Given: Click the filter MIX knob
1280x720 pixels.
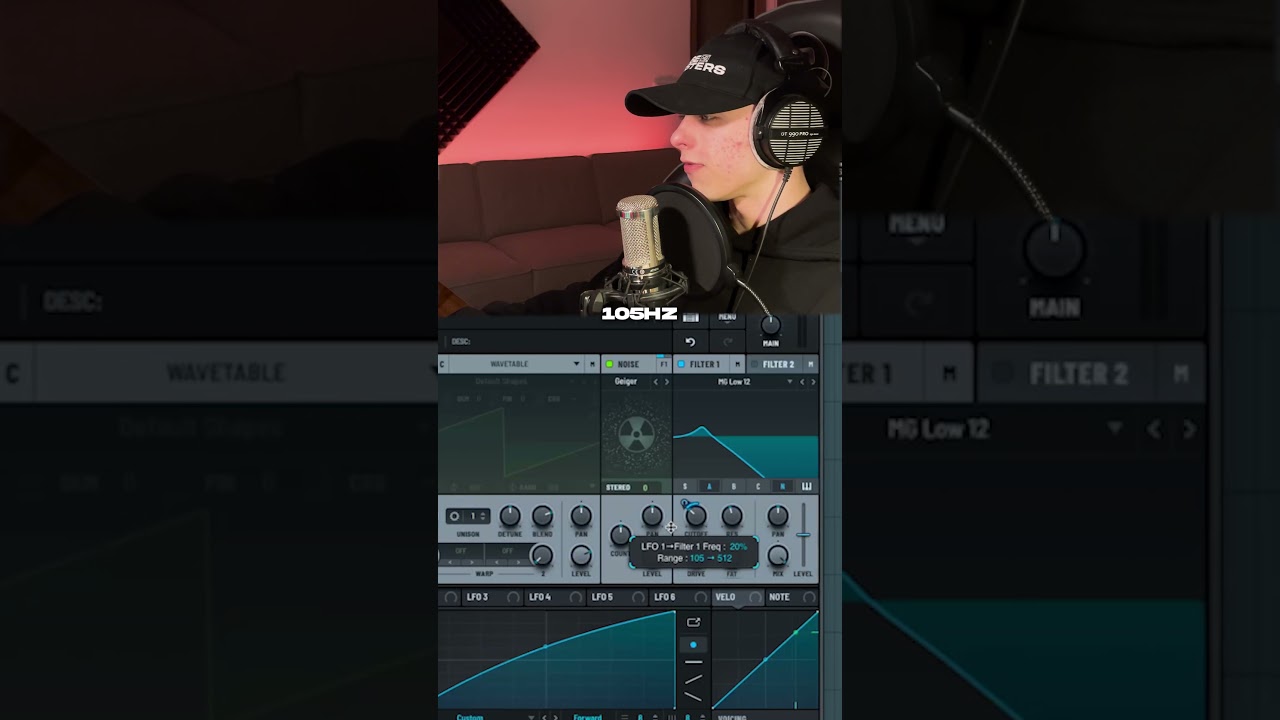Looking at the screenshot, I should [777, 555].
